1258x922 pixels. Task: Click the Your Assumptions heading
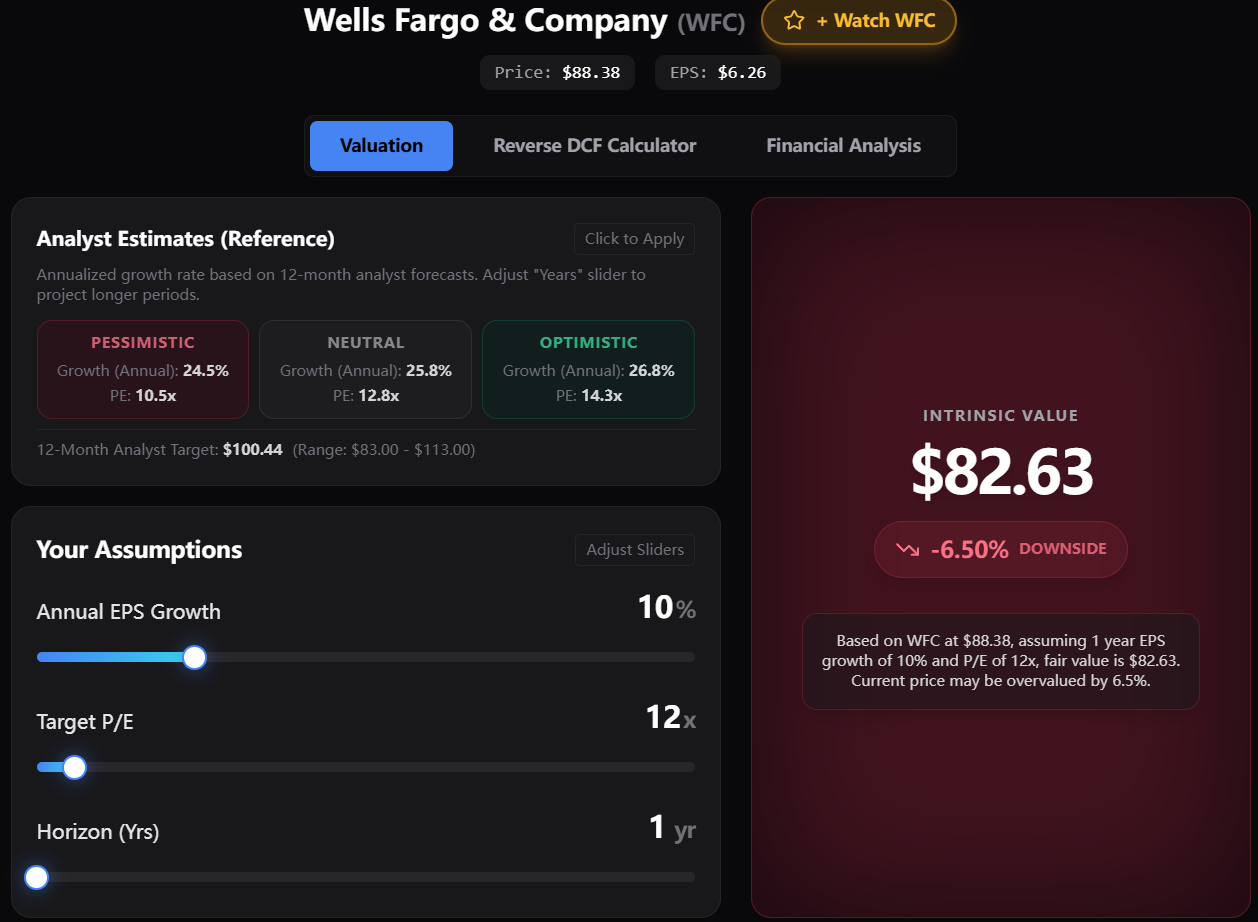click(139, 550)
